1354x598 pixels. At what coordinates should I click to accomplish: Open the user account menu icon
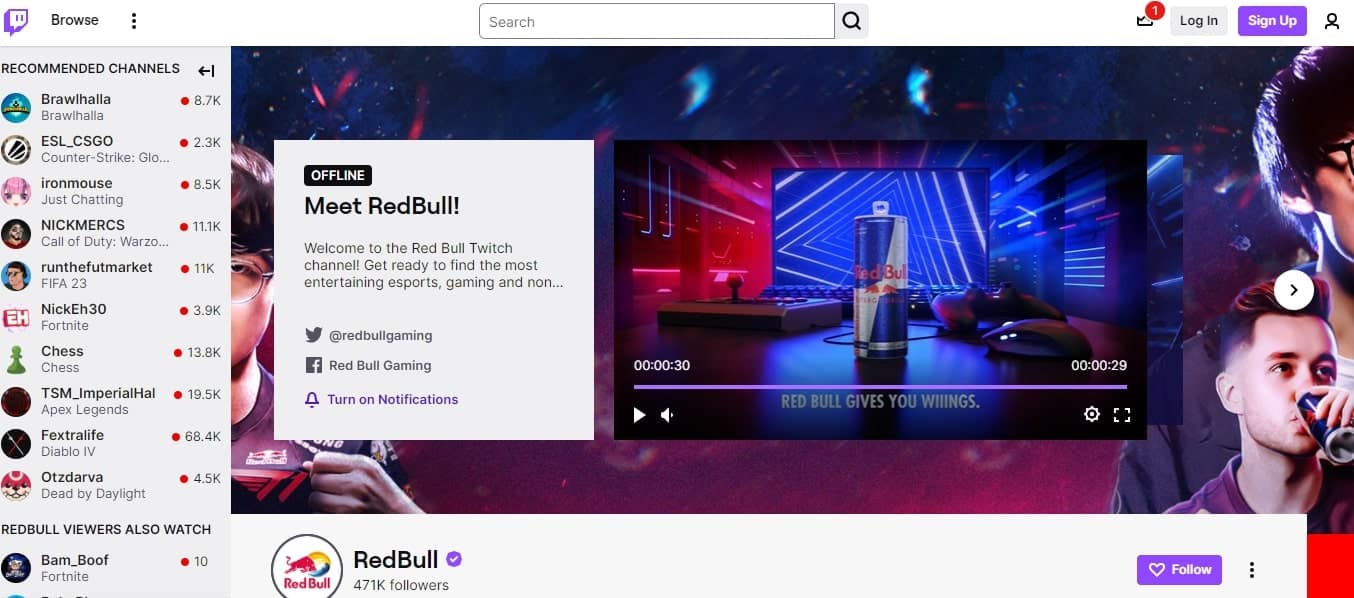pyautogui.click(x=1331, y=21)
